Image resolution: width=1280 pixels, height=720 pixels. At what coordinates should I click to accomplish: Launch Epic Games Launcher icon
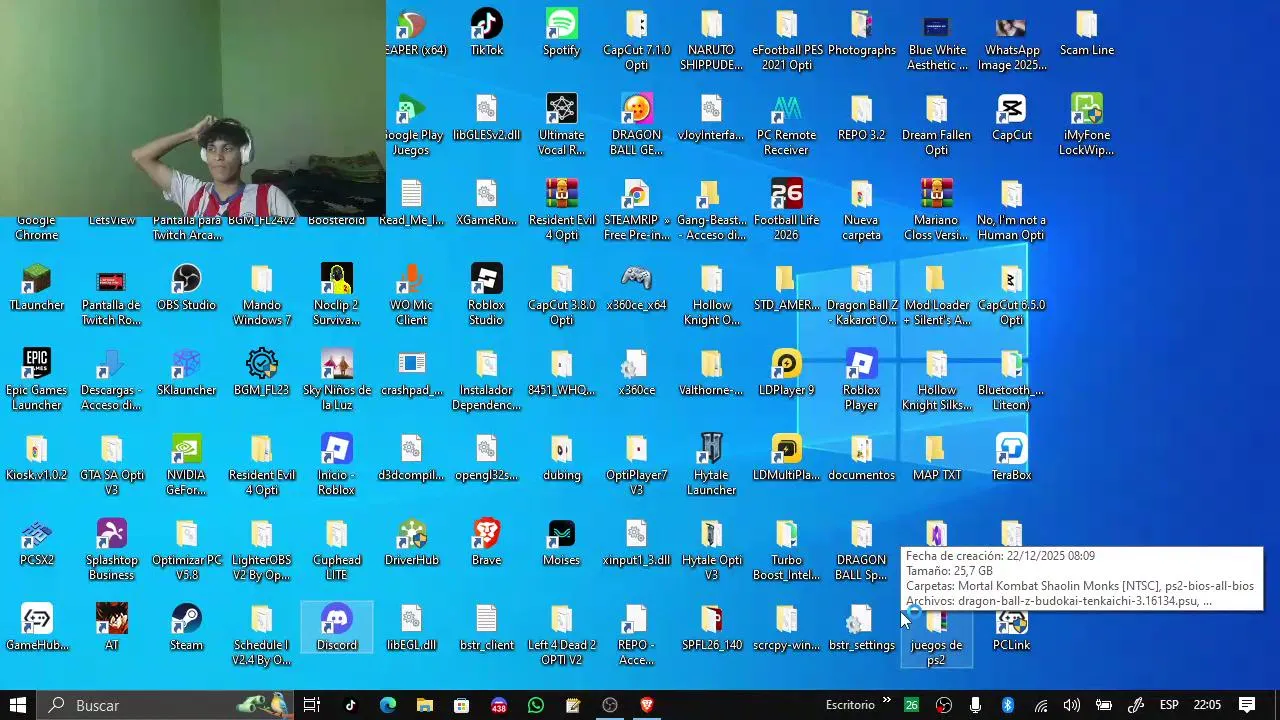tap(36, 380)
